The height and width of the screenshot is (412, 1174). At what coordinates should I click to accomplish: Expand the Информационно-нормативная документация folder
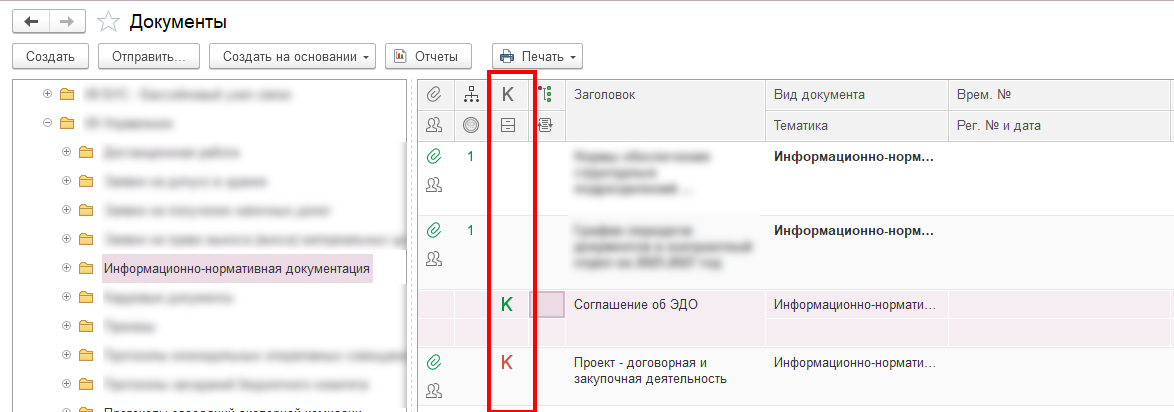click(x=67, y=268)
